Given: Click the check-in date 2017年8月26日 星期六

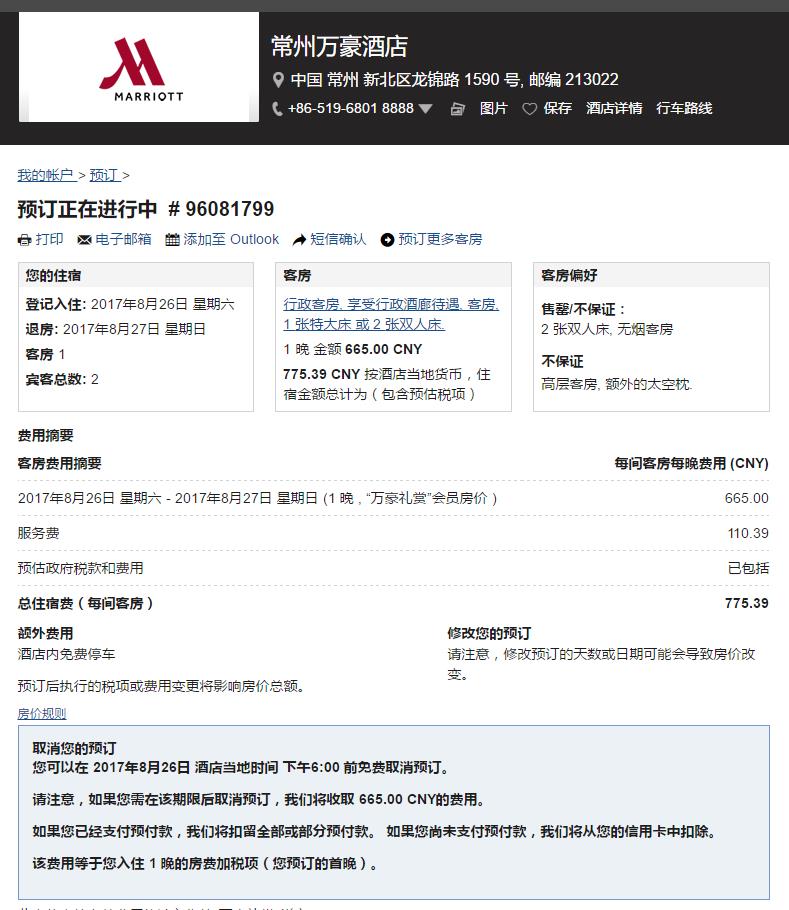Looking at the screenshot, I should tap(163, 304).
